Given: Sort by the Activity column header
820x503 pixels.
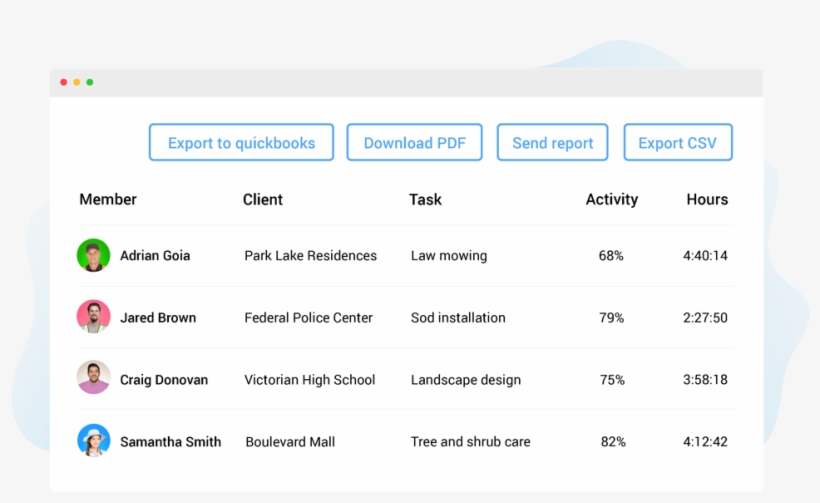Looking at the screenshot, I should [x=611, y=199].
